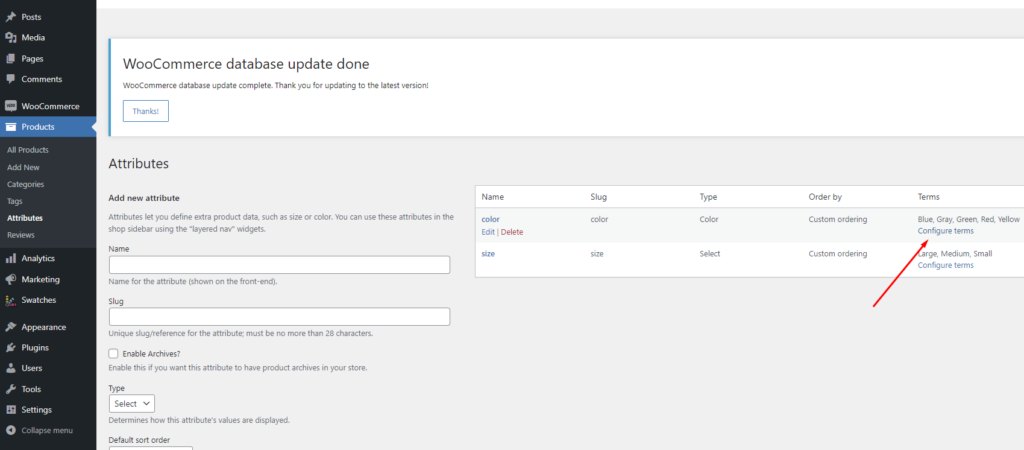Configure terms for color attribute
This screenshot has width=1024, height=450.
coord(946,231)
